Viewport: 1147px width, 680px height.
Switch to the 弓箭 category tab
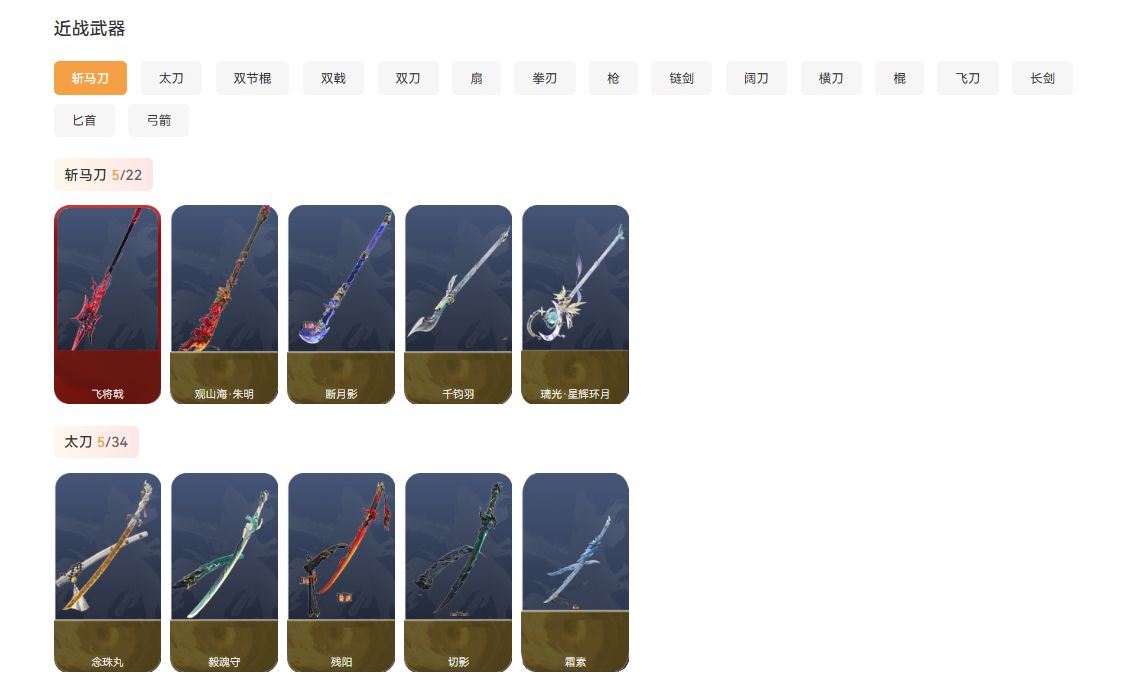point(159,120)
